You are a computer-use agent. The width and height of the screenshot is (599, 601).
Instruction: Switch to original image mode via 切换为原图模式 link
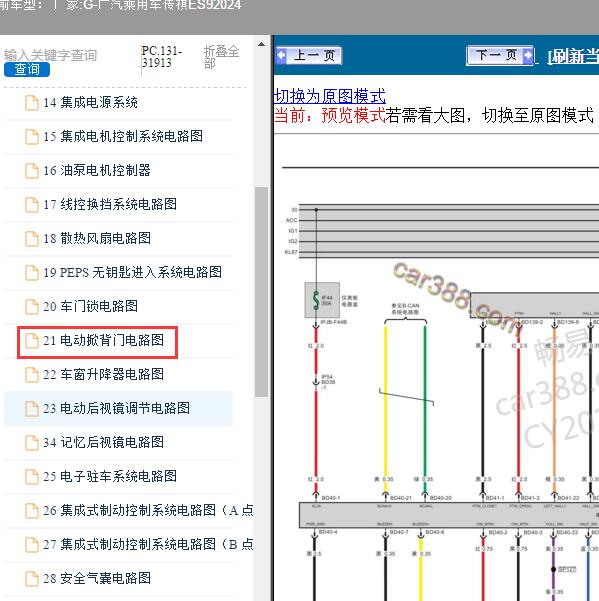(x=330, y=96)
